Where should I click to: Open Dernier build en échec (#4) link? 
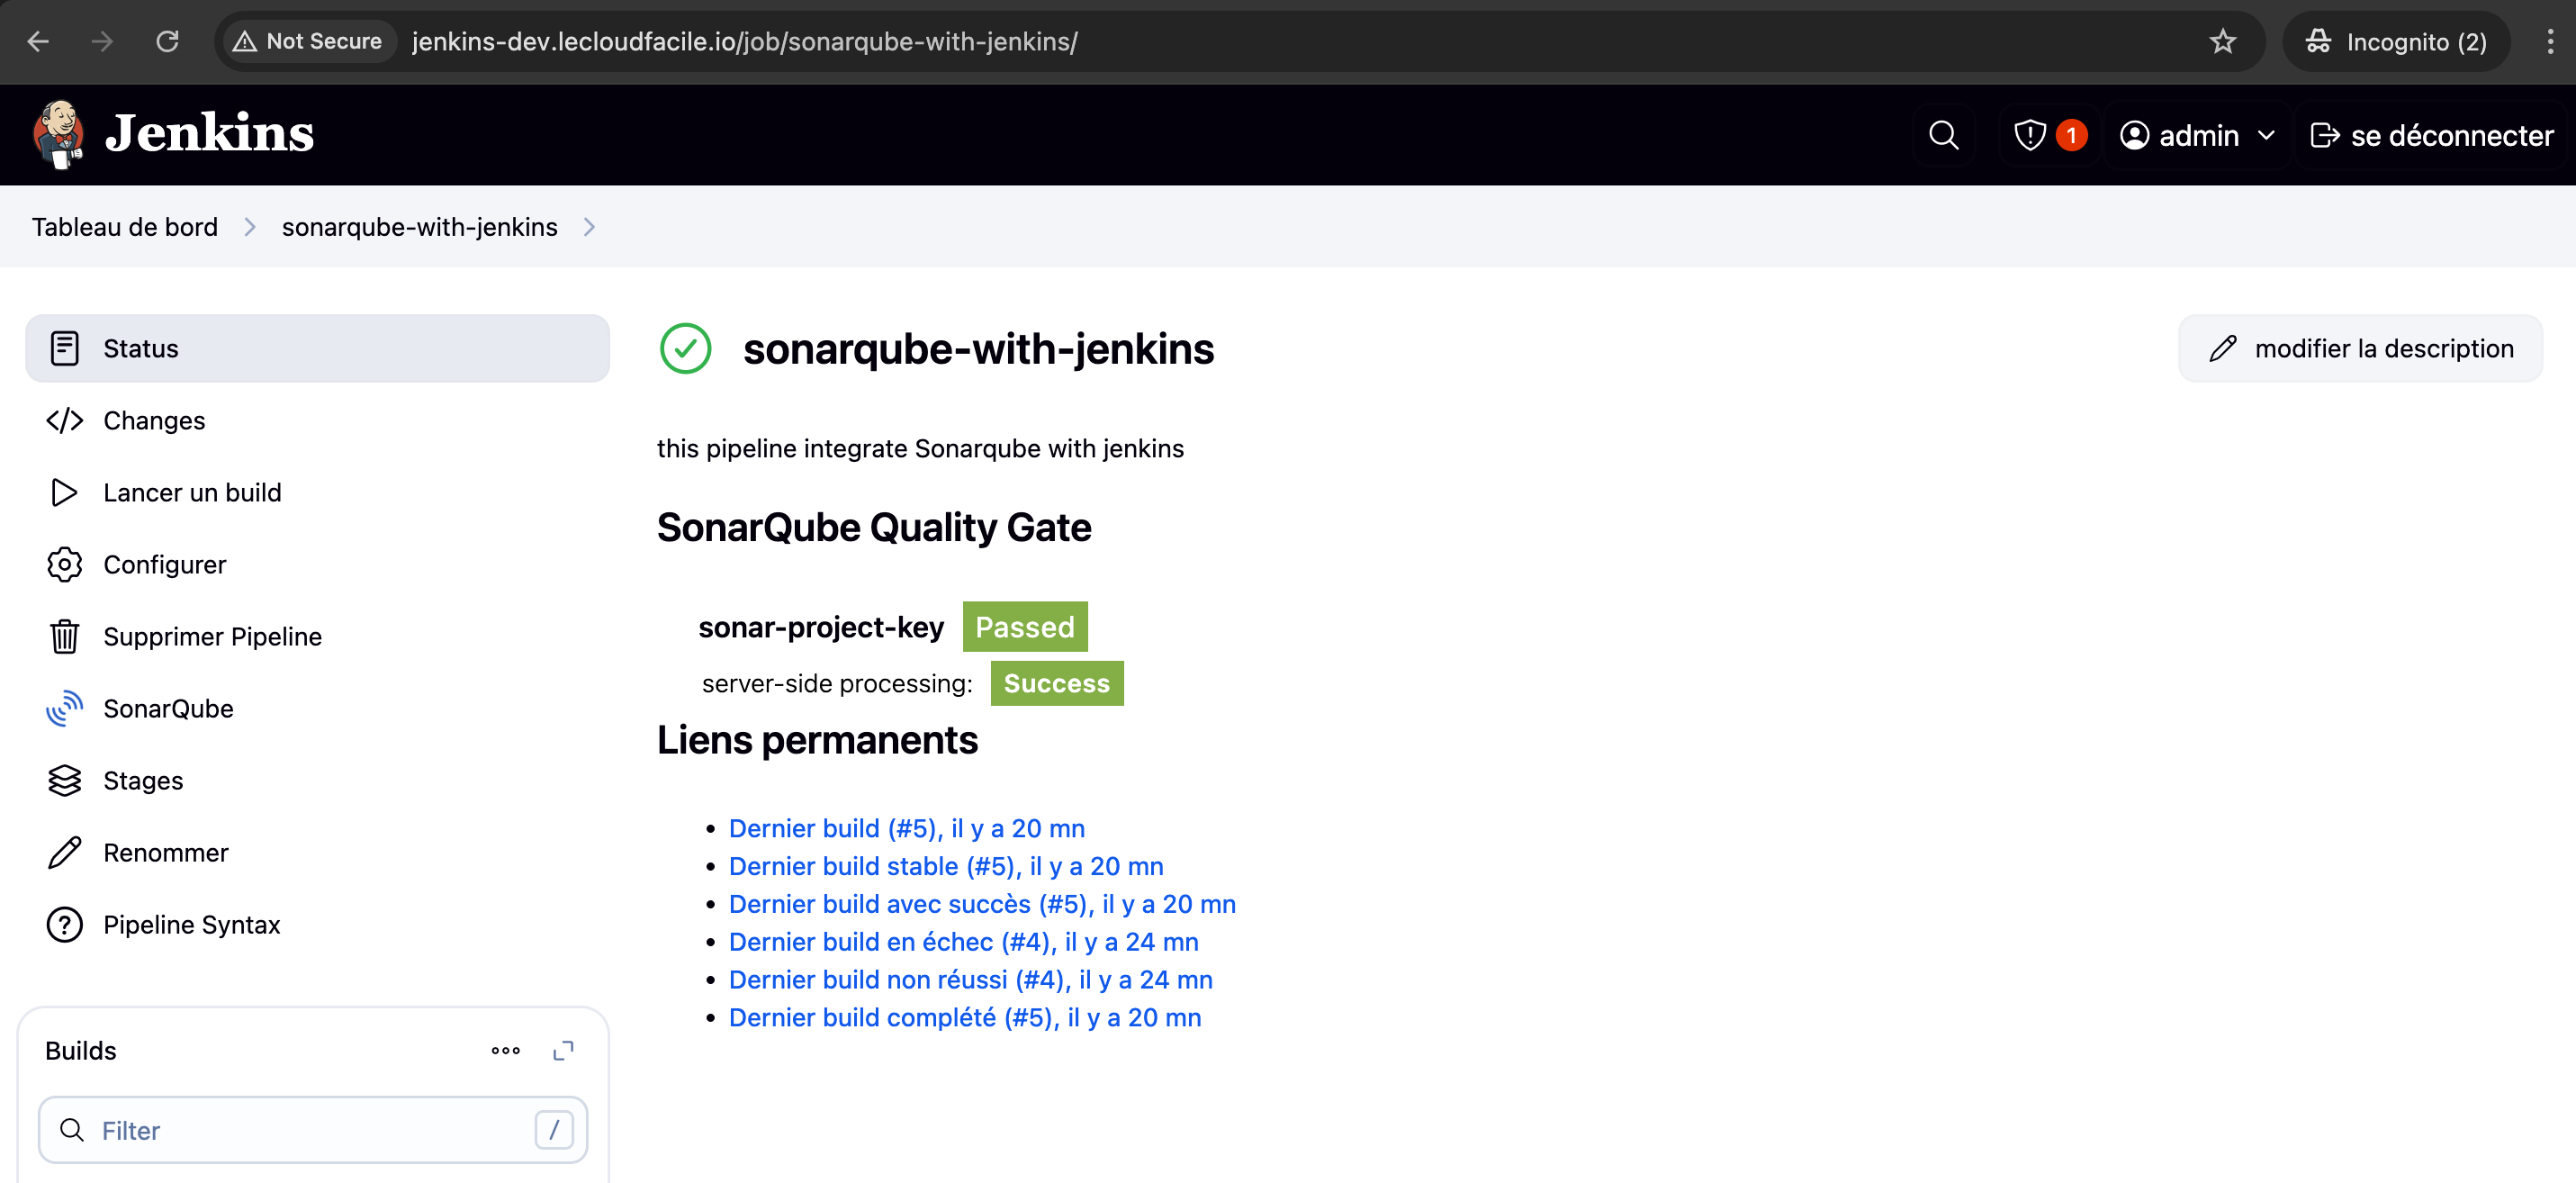click(962, 942)
